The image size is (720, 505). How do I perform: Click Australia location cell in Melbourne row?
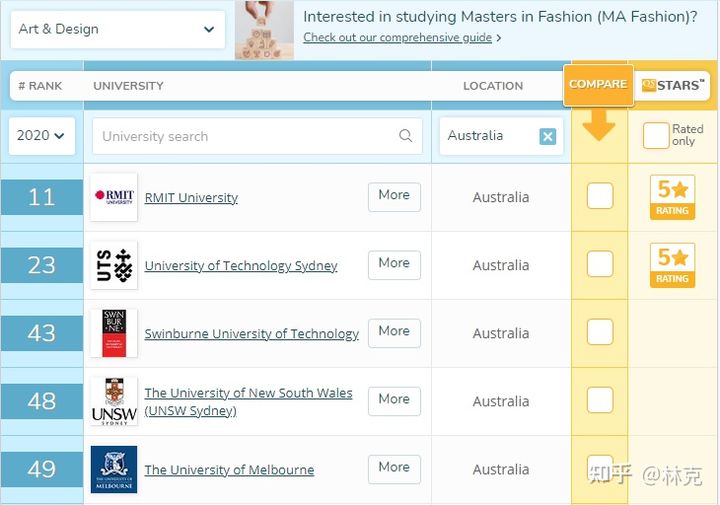(501, 469)
